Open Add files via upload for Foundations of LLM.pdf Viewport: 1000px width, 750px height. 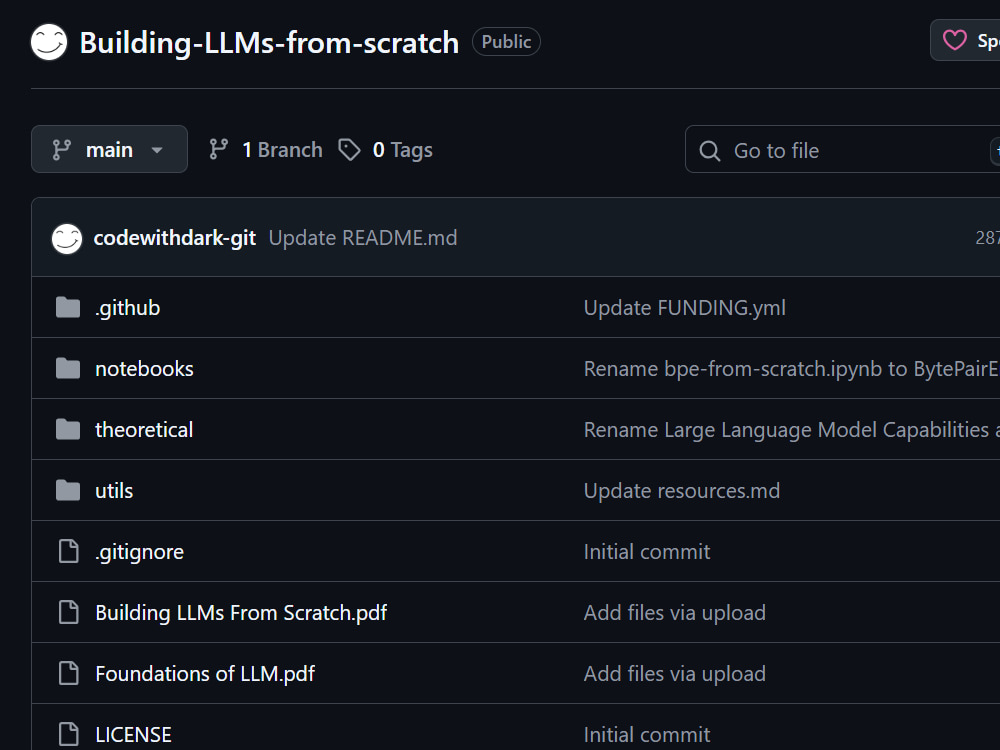point(675,673)
